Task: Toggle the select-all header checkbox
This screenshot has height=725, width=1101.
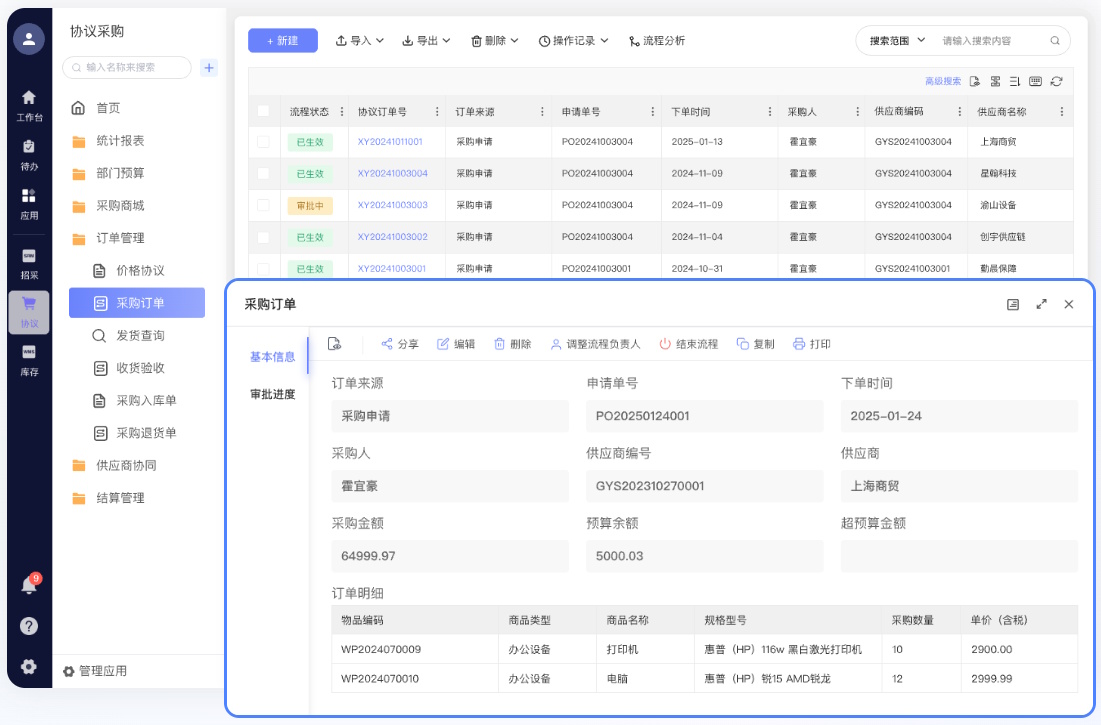Action: pyautogui.click(x=264, y=111)
